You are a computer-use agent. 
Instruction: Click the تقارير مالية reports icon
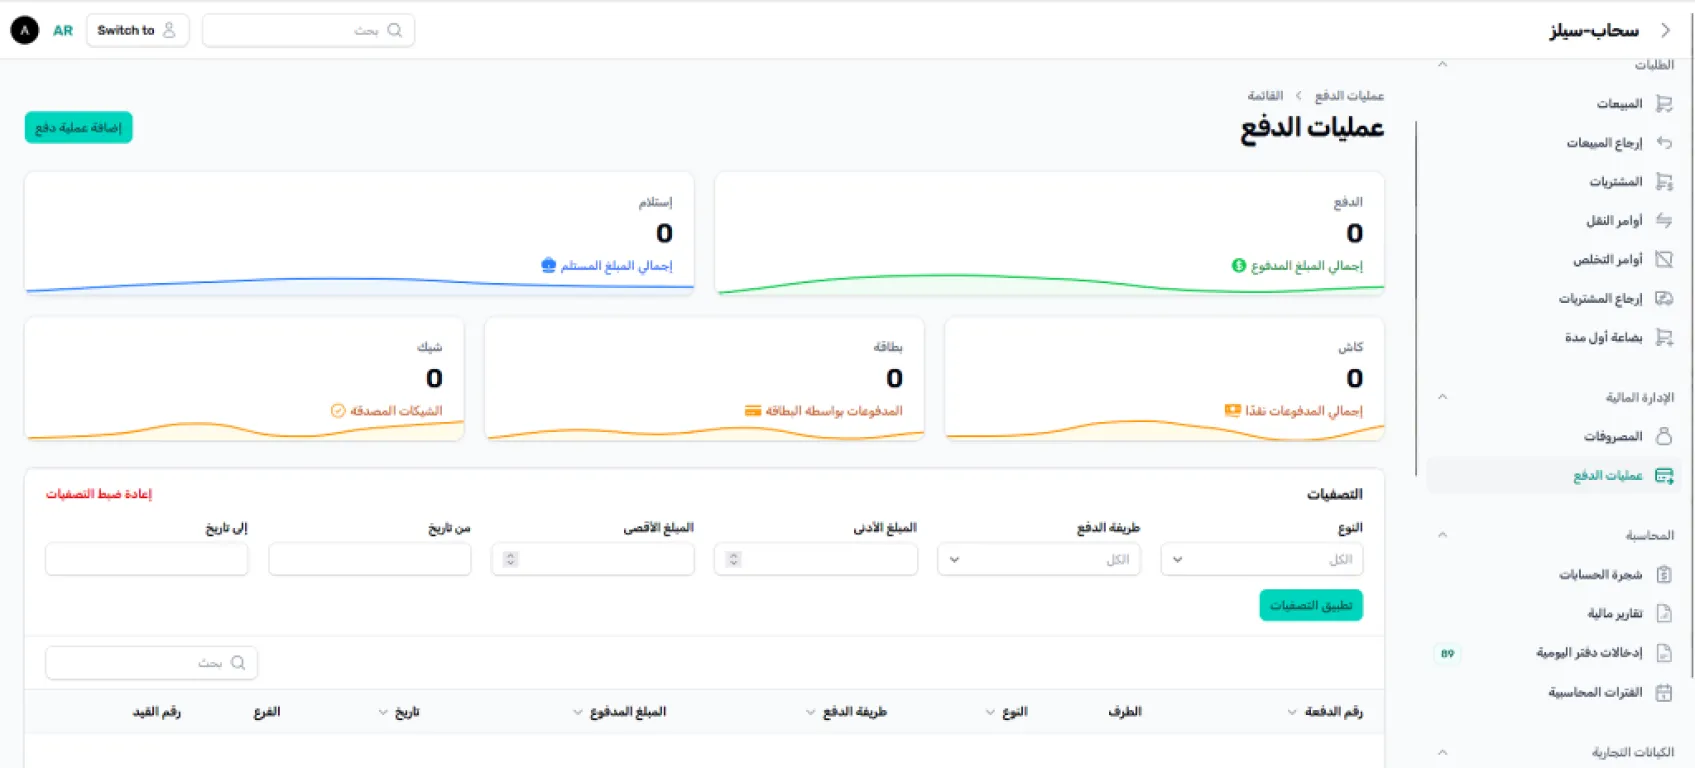tap(1665, 613)
